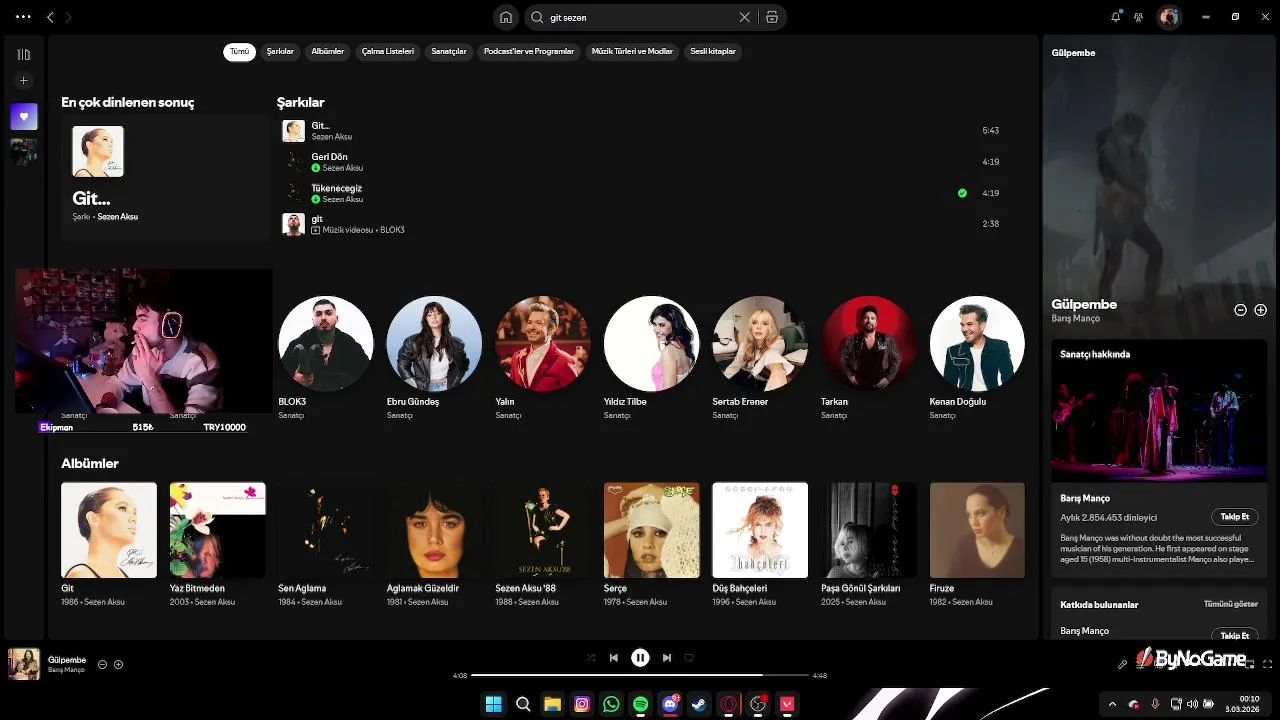Skip to previous track
Viewport: 1280px width, 720px height.
614,658
